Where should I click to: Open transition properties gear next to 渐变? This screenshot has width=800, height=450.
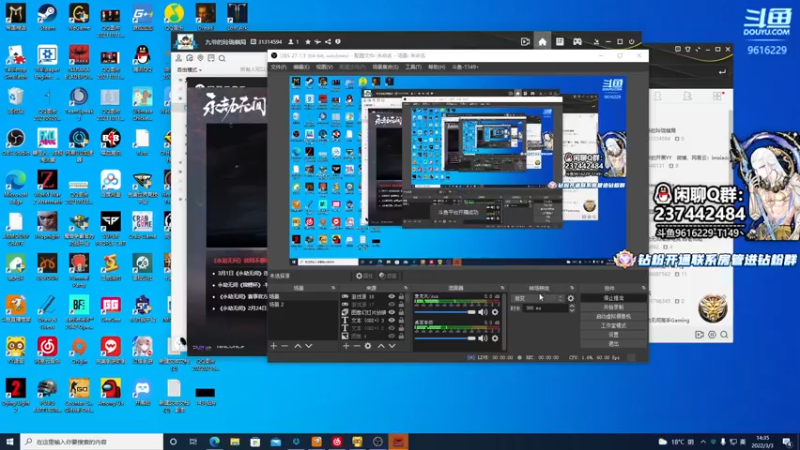571,298
